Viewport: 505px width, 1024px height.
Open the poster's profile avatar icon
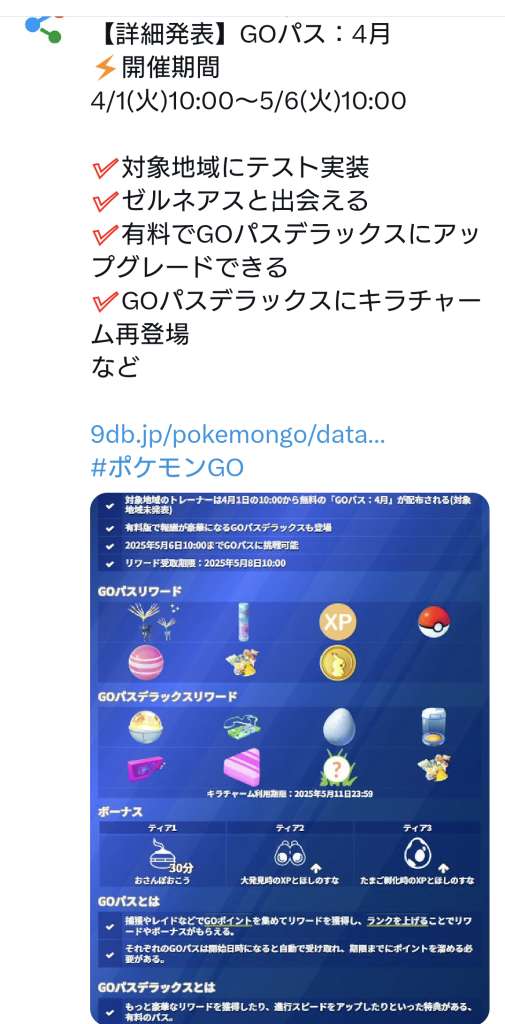tap(43, 27)
